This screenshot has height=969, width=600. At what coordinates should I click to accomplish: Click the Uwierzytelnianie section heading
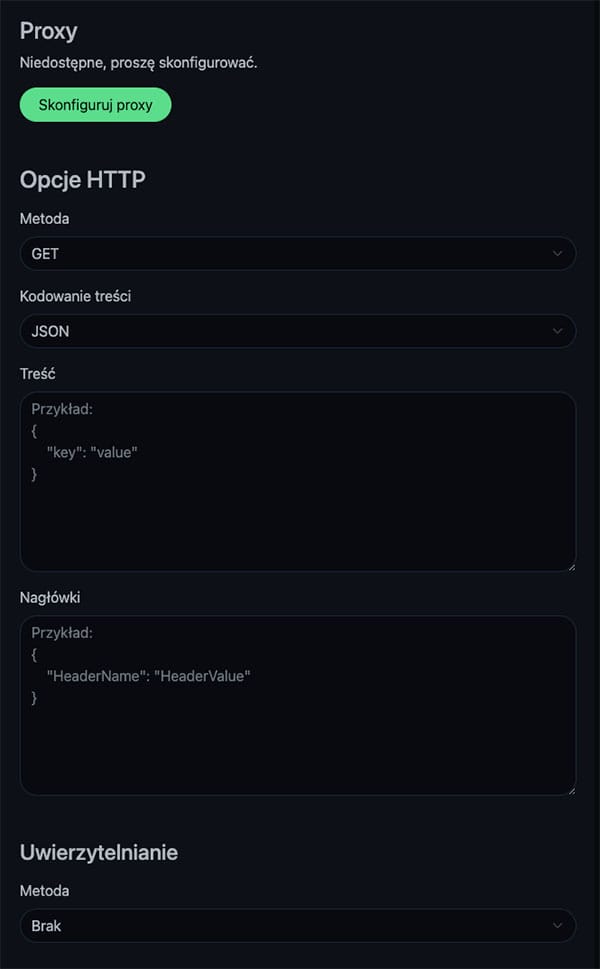point(99,852)
